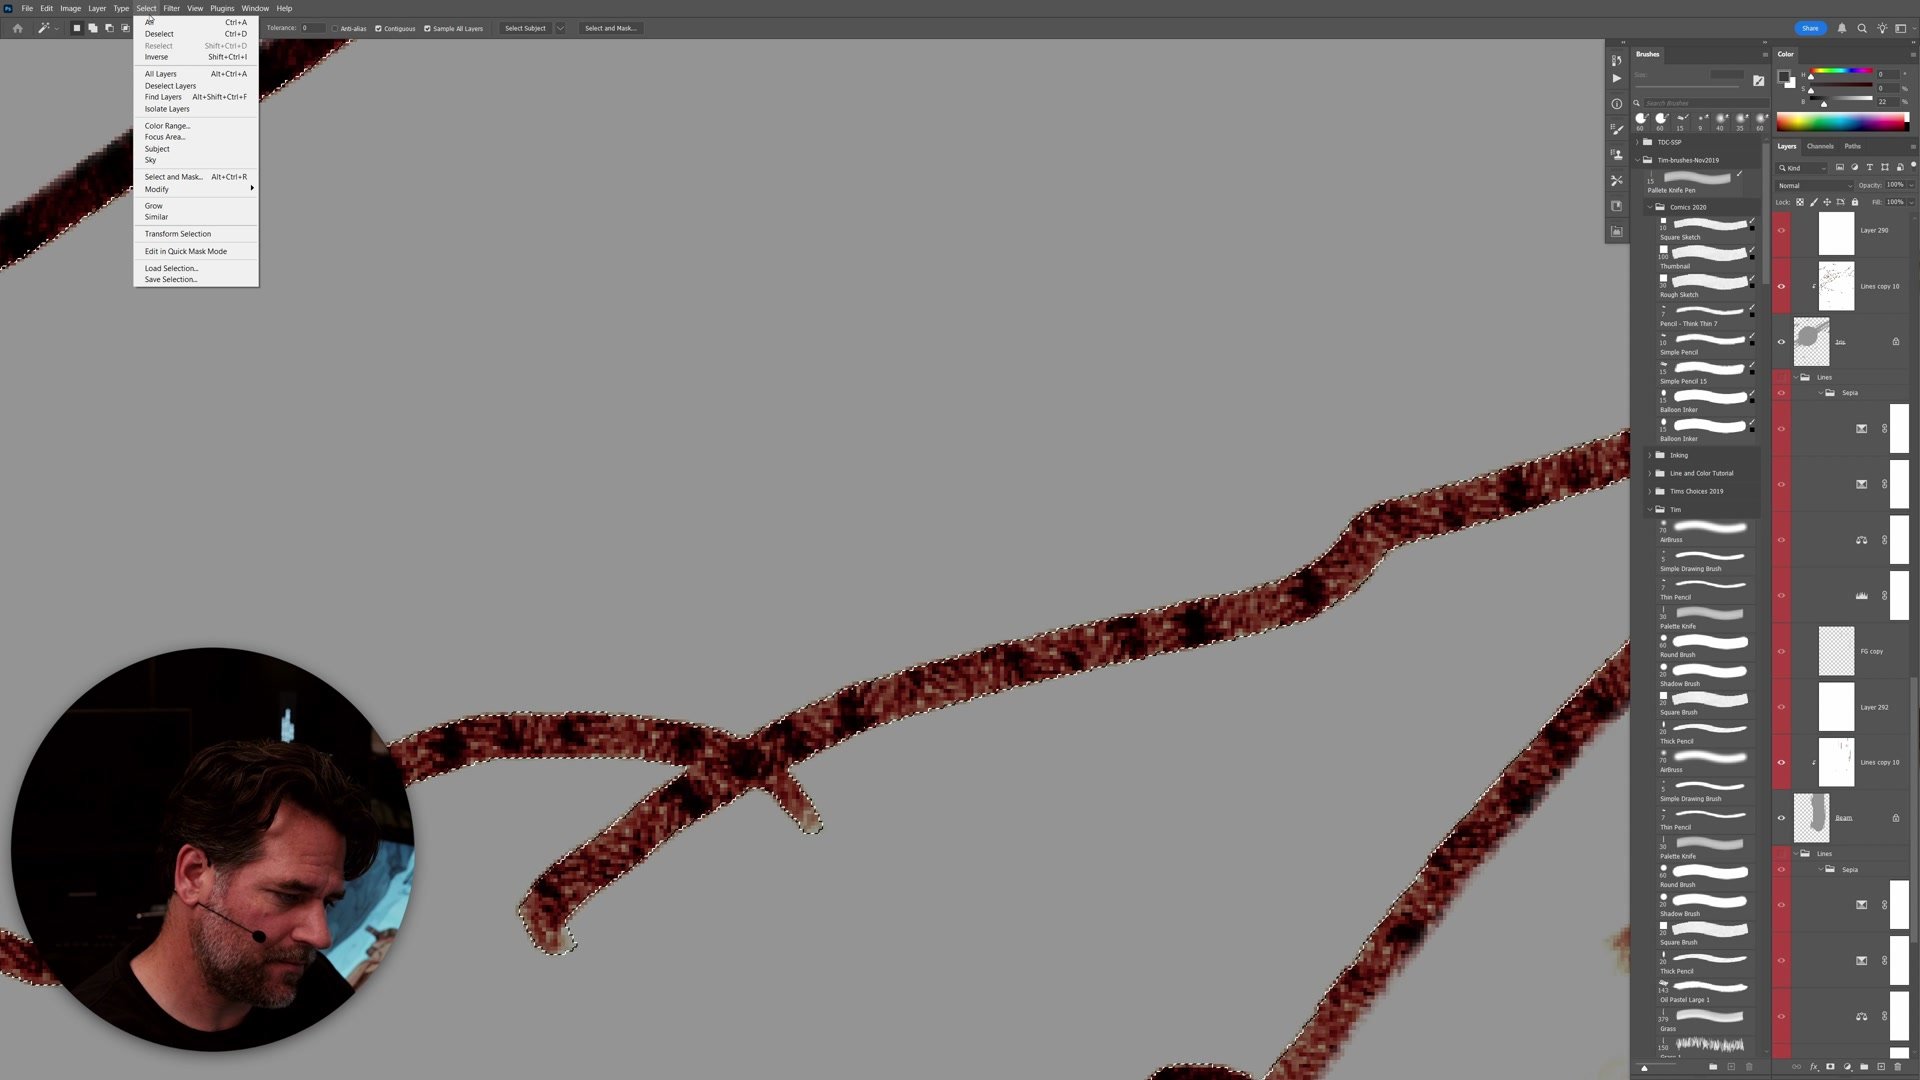Delete the current layer with the trash icon
The height and width of the screenshot is (1080, 1920).
point(1897,1067)
